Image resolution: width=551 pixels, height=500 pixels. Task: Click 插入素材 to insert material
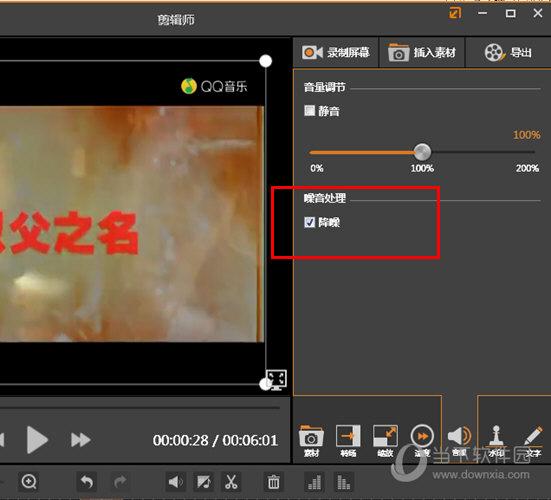422,53
